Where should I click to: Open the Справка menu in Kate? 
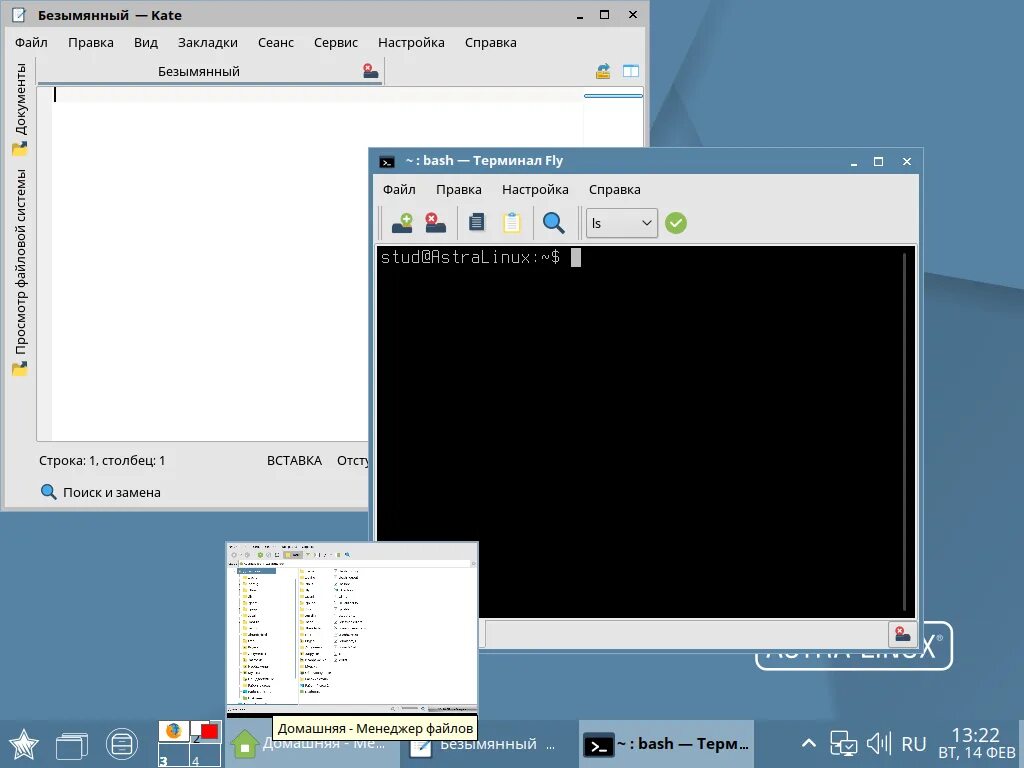(490, 42)
